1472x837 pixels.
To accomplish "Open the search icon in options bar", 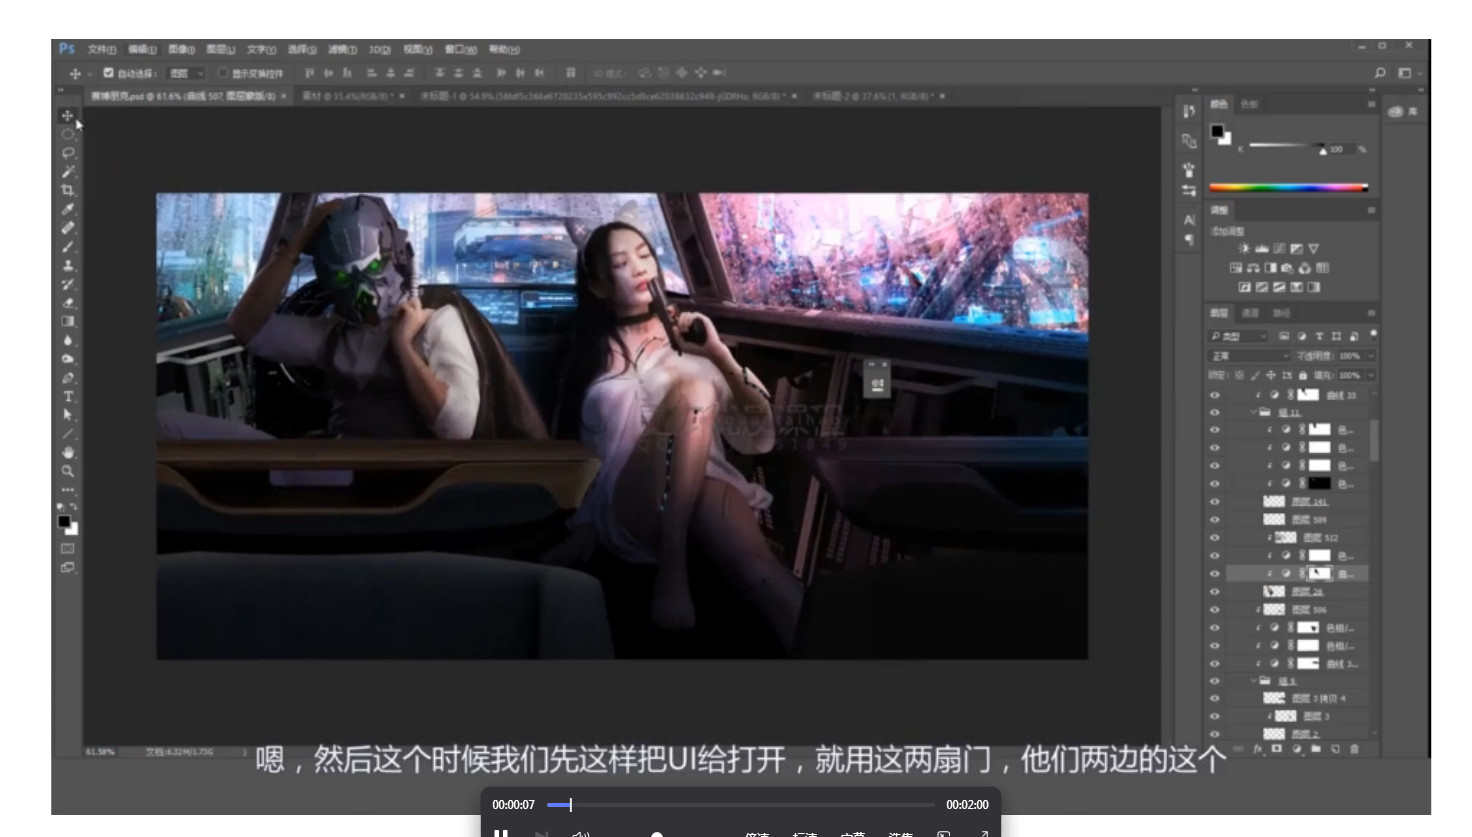I will pos(1380,73).
